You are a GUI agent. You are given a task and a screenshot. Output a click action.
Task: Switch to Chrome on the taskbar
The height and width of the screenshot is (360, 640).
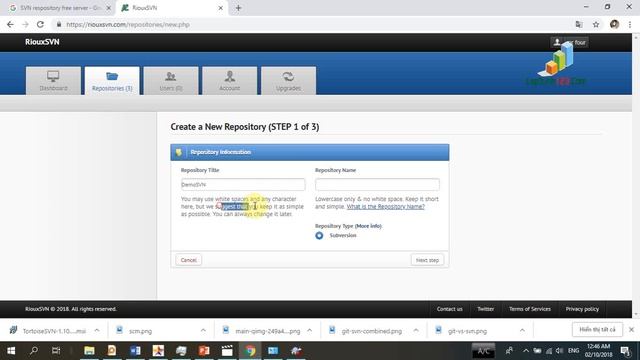(250, 351)
